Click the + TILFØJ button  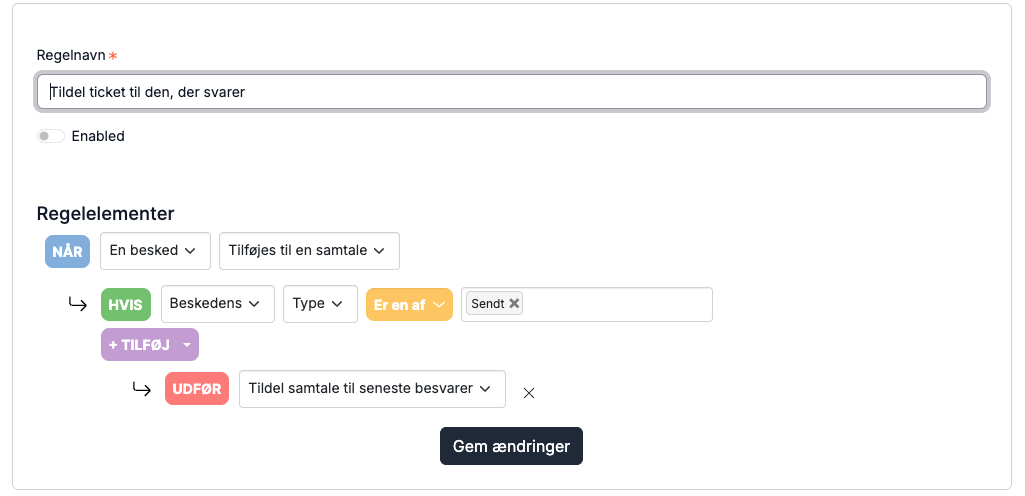click(x=150, y=344)
